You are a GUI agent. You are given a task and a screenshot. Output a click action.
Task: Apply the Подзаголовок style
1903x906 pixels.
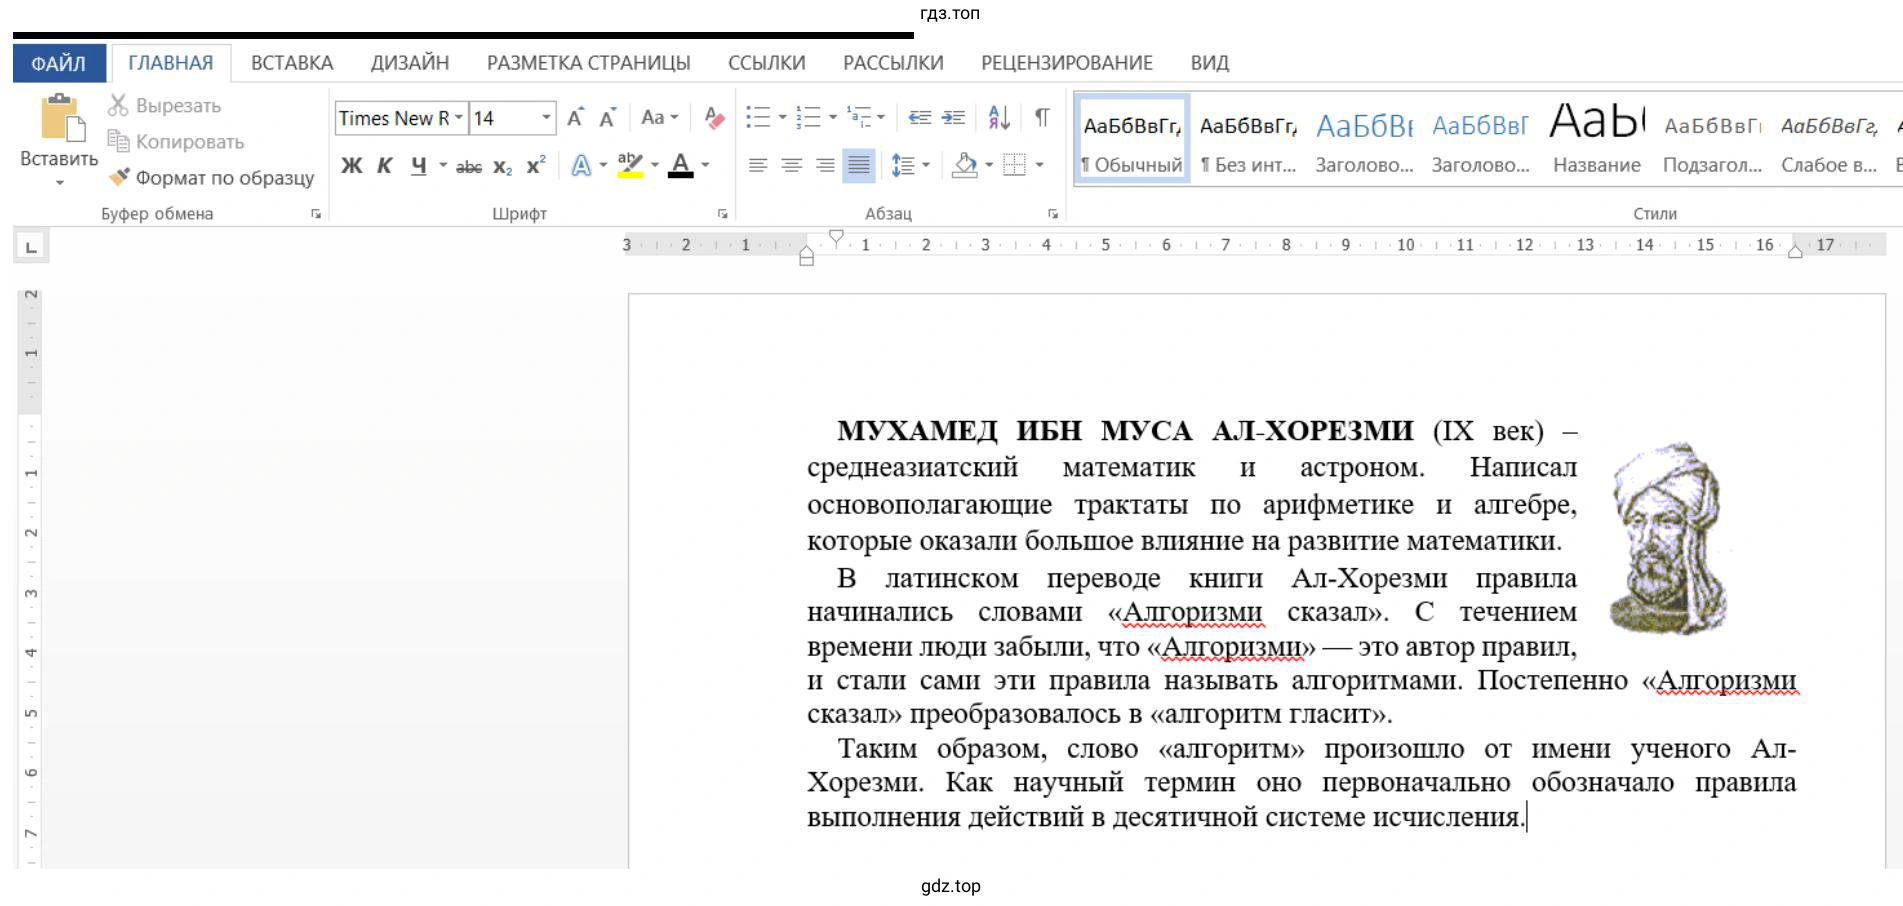click(1712, 140)
